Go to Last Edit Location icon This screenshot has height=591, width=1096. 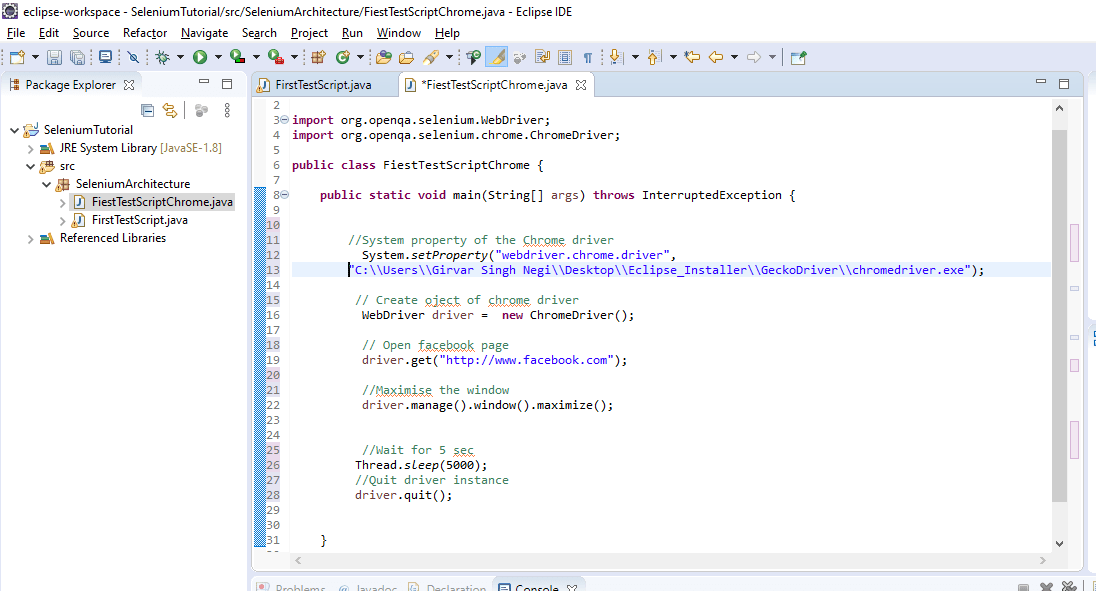point(692,57)
